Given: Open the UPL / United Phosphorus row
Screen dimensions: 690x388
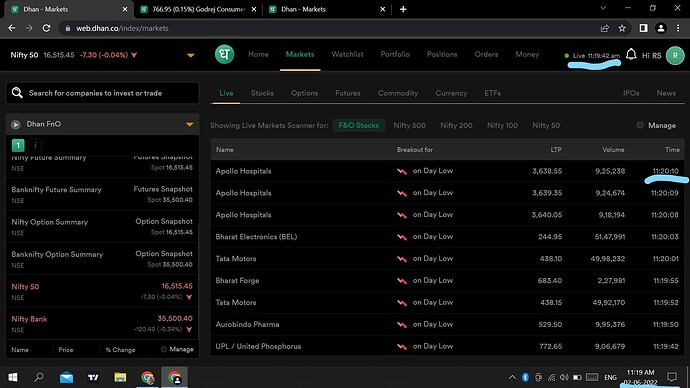Looking at the screenshot, I should 448,346.
